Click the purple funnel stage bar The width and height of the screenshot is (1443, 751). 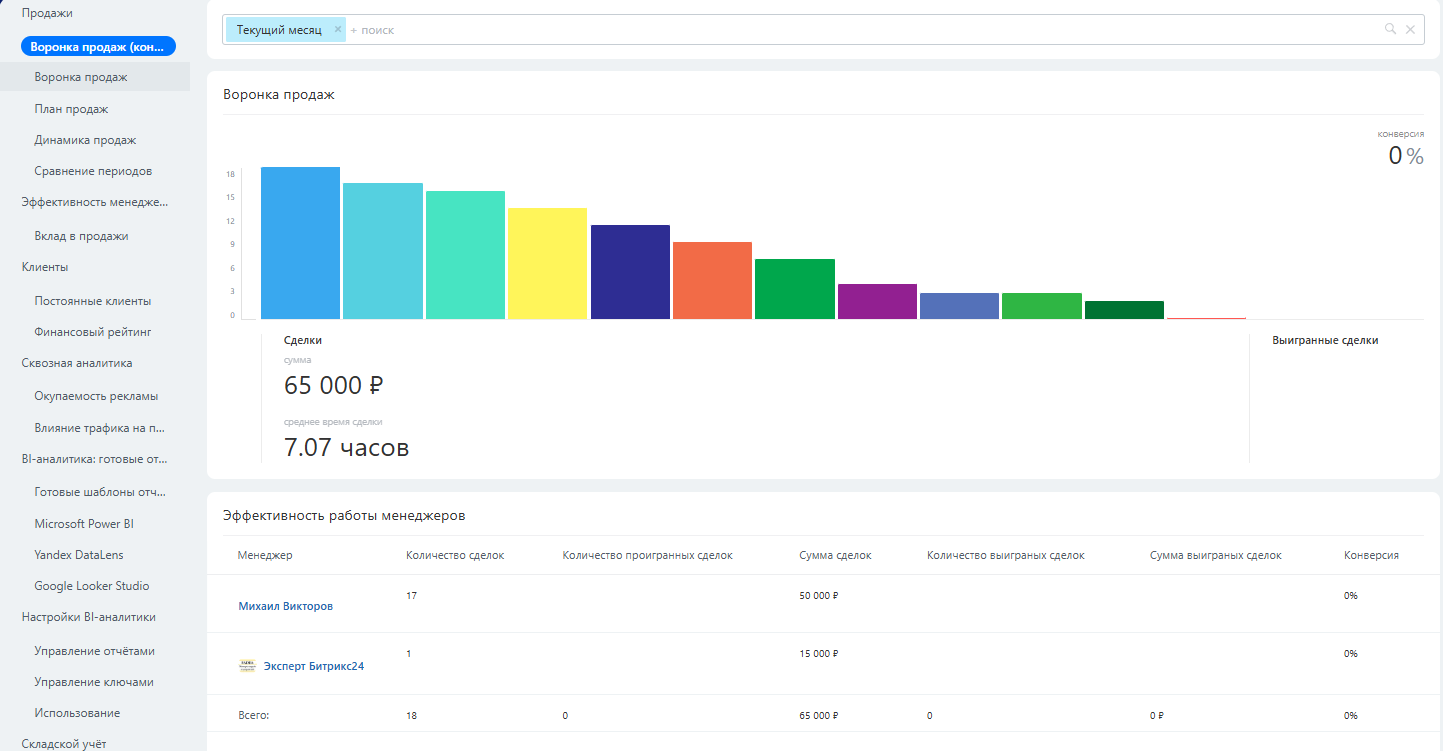(x=877, y=301)
